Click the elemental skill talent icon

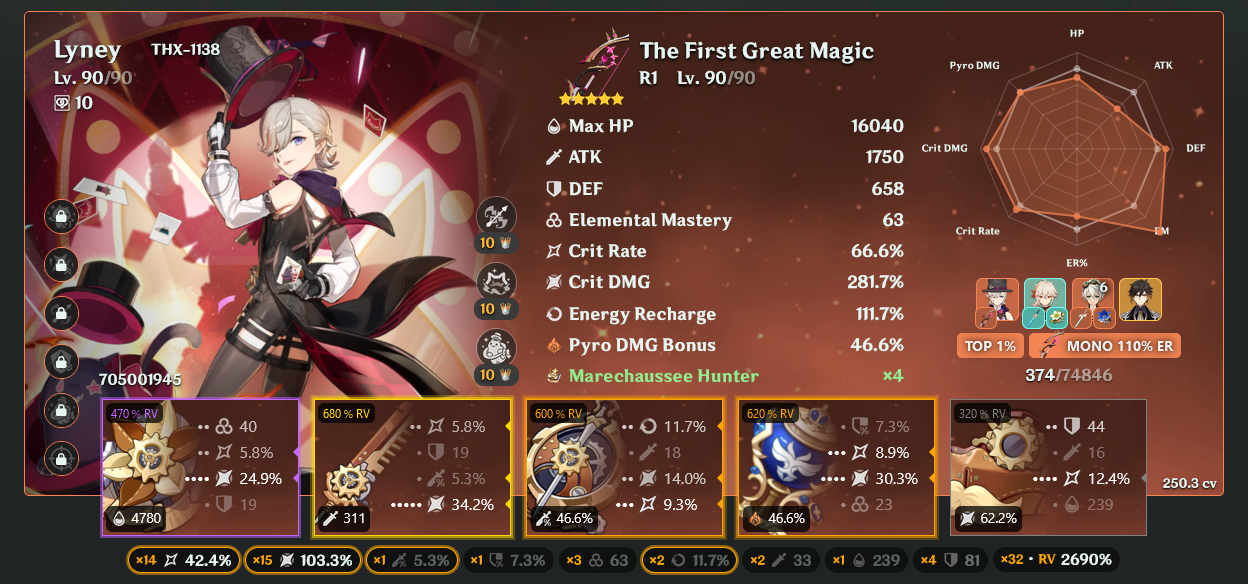pyautogui.click(x=496, y=280)
